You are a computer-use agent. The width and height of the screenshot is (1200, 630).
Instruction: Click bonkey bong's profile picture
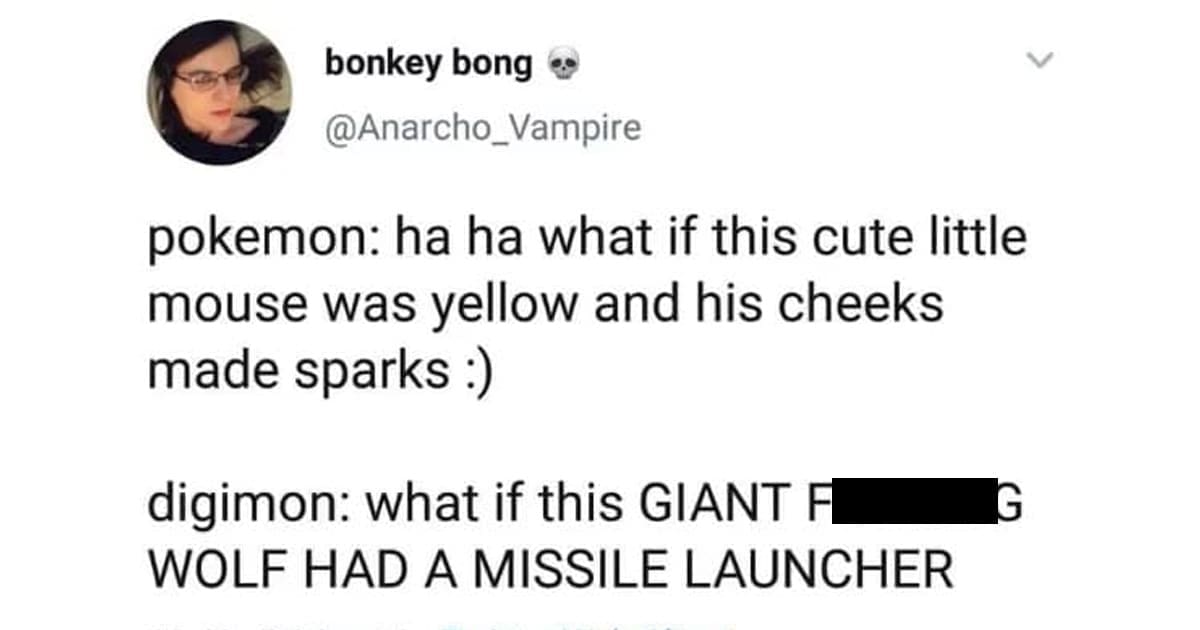[220, 92]
